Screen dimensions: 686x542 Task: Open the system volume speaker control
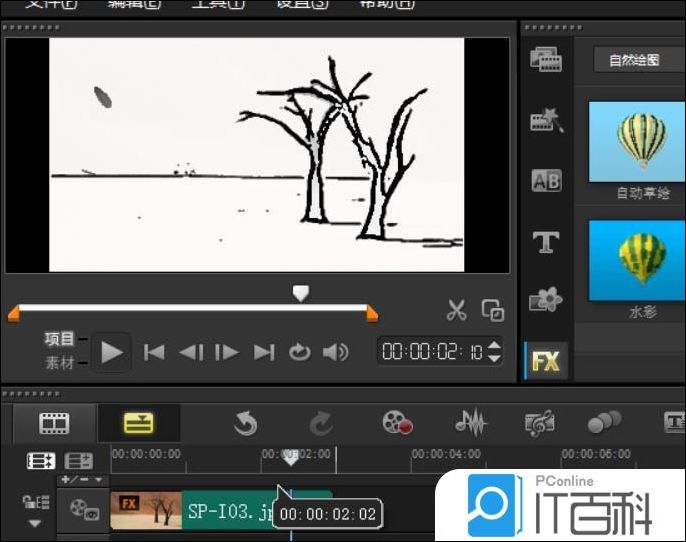[335, 352]
